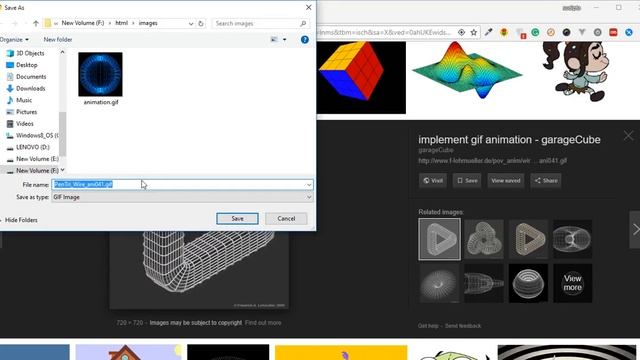Expand the address bar path dropdown
The height and width of the screenshot is (360, 640).
point(191,24)
